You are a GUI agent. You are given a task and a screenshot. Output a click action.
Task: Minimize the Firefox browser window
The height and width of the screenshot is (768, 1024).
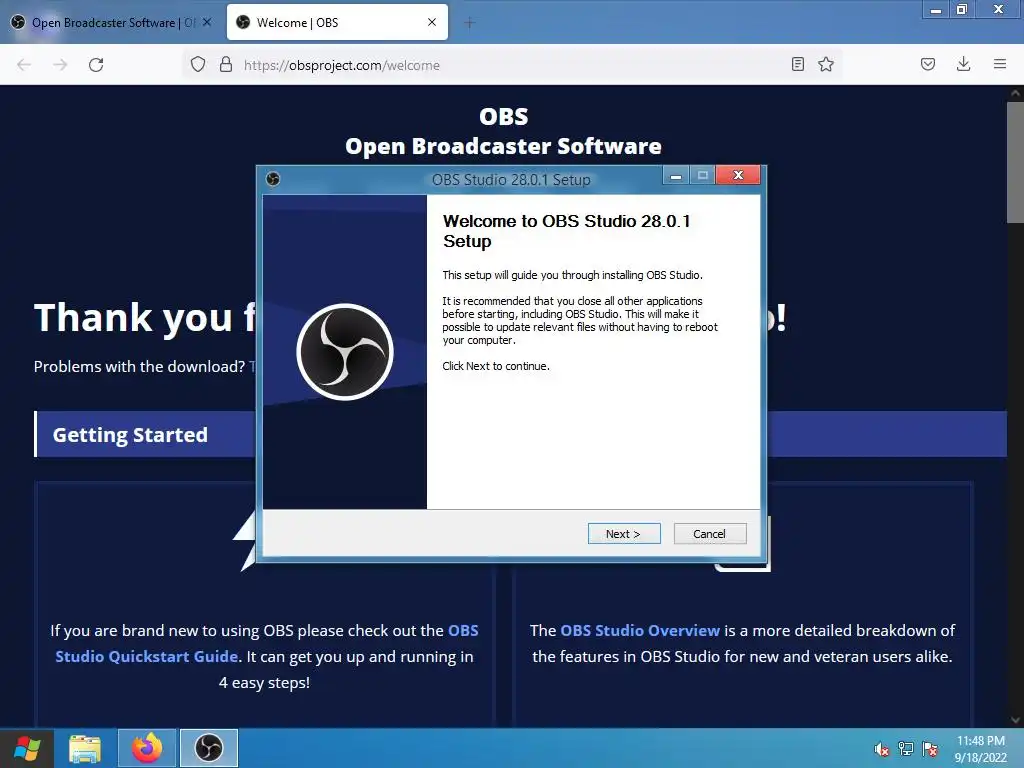936,9
